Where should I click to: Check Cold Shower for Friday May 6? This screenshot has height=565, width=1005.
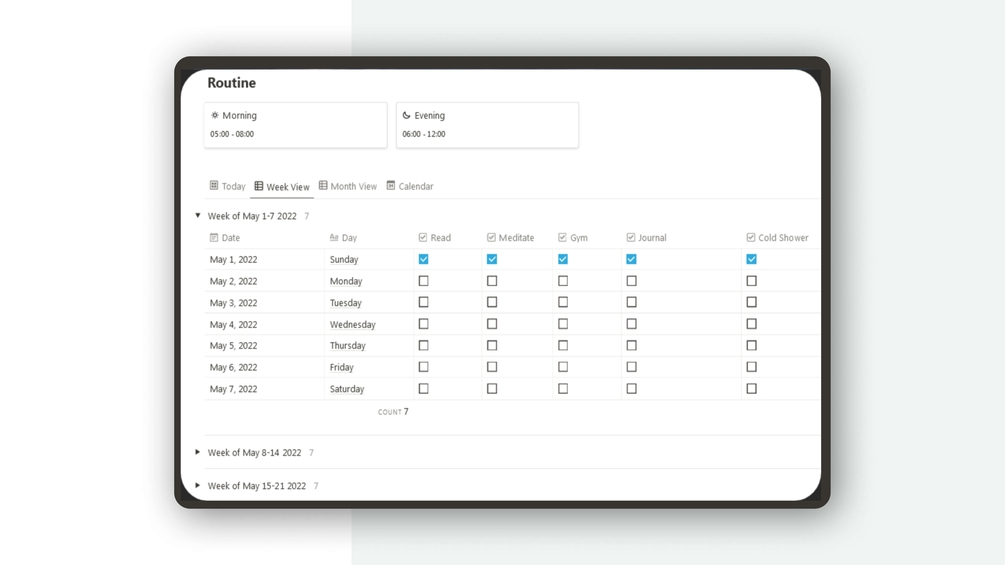(x=751, y=367)
